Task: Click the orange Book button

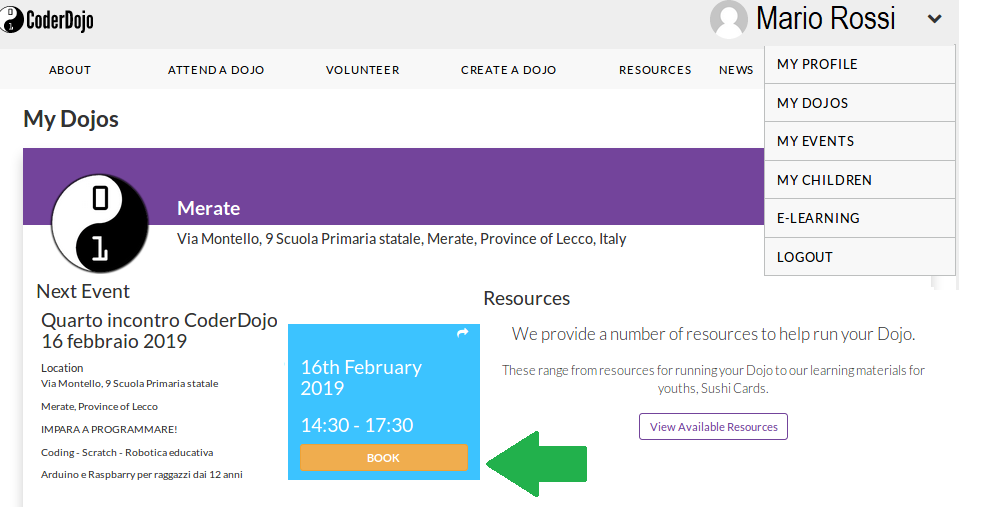Action: 384,458
